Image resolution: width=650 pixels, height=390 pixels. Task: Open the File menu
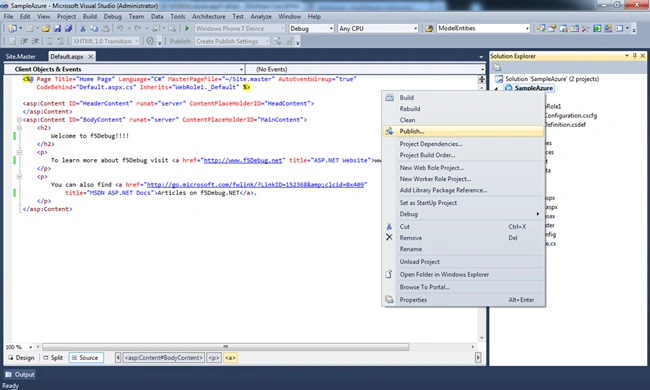[x=8, y=17]
